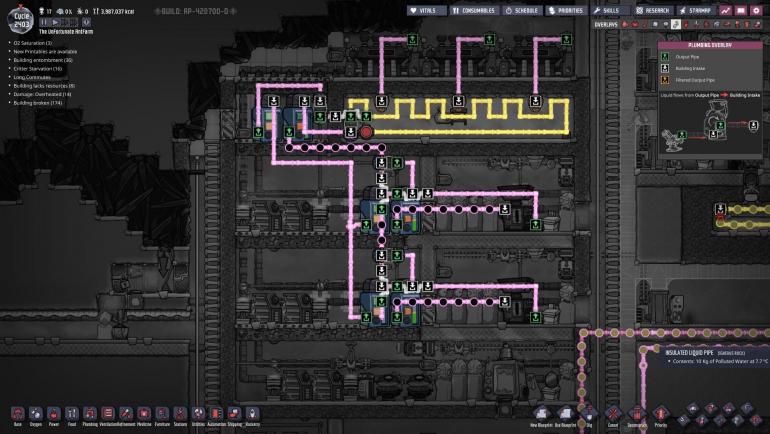Screen dimensions: 770x434
Task: Click the Long Commutes notification
Action: coord(32,77)
